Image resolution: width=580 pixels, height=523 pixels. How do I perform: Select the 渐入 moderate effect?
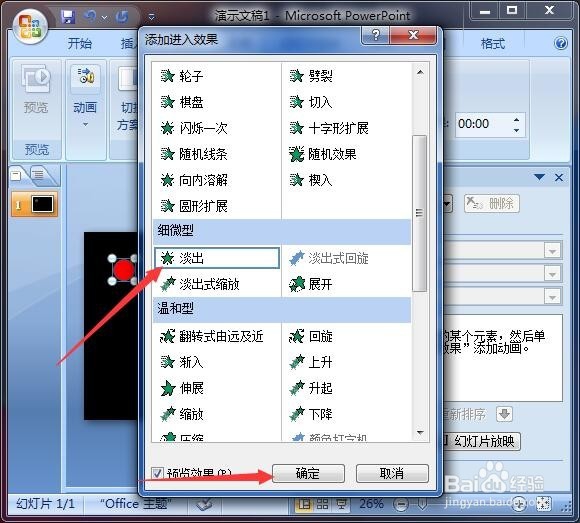182,362
